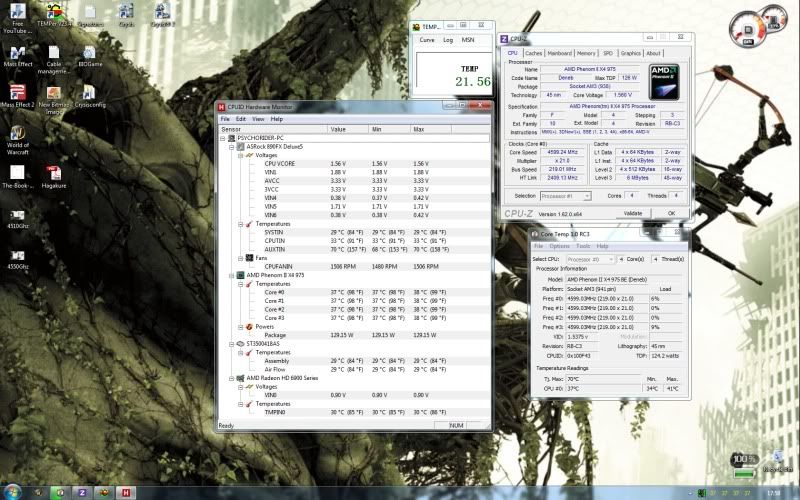Open the Mass Effect 2 desktop shortcut
Viewport: 800px width, 500px height.
pyautogui.click(x=18, y=96)
